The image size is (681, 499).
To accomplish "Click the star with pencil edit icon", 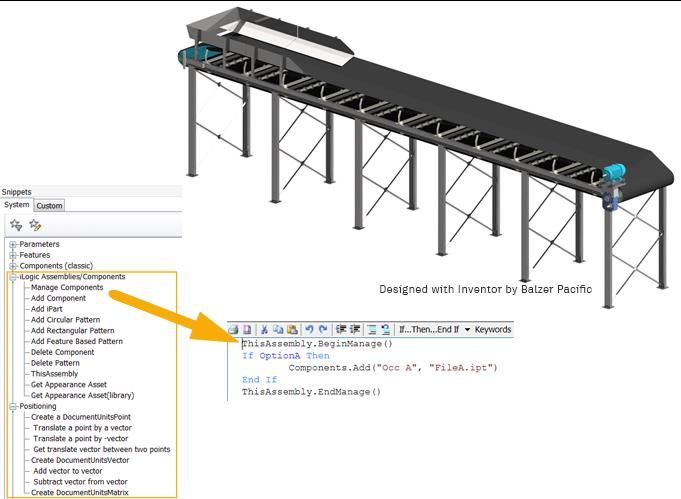I will point(35,225).
